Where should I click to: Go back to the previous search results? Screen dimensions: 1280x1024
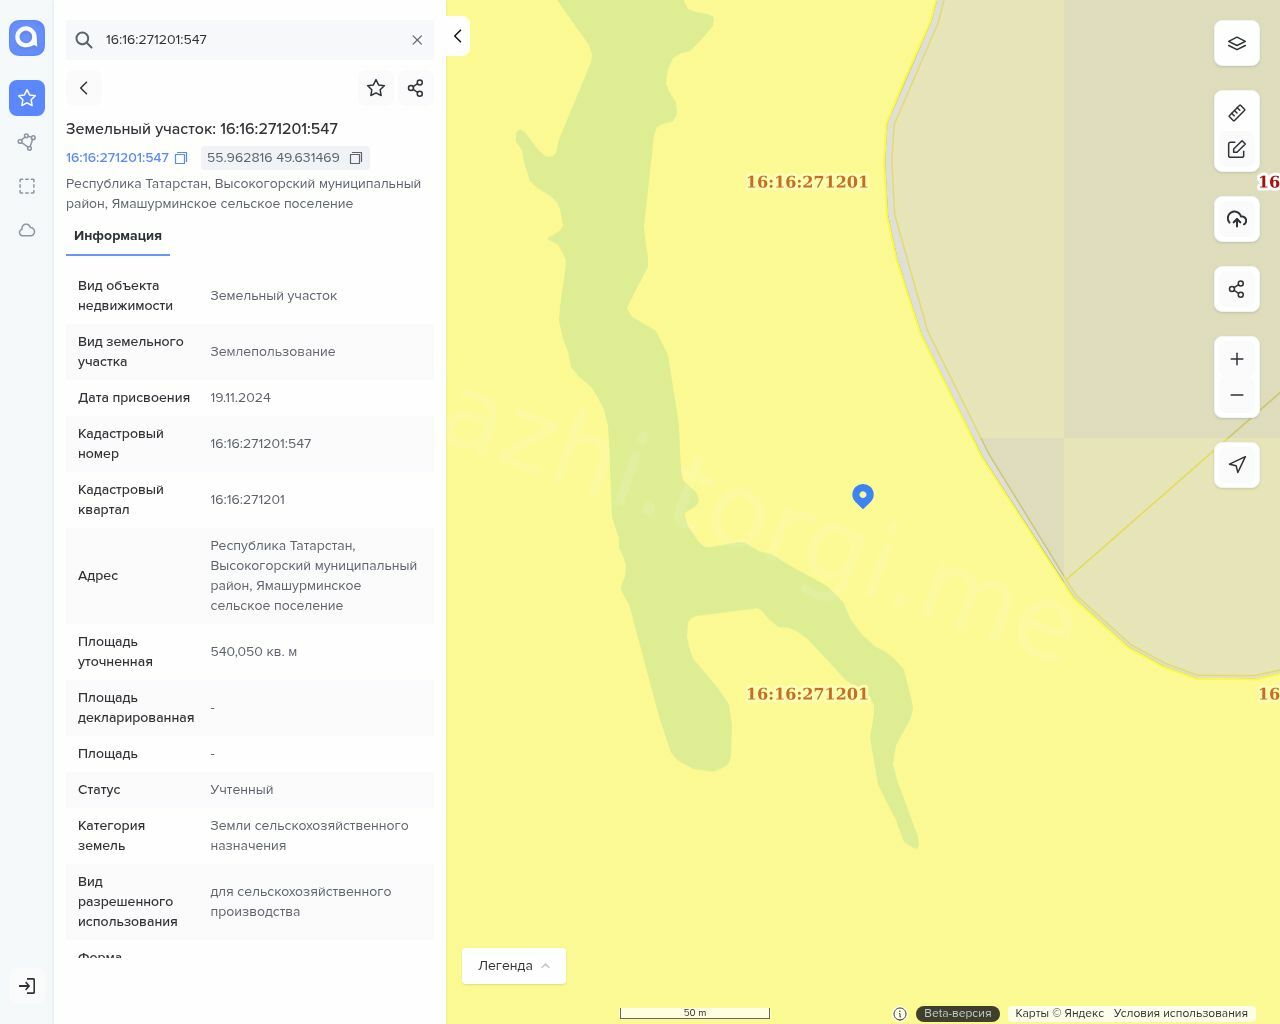click(84, 88)
